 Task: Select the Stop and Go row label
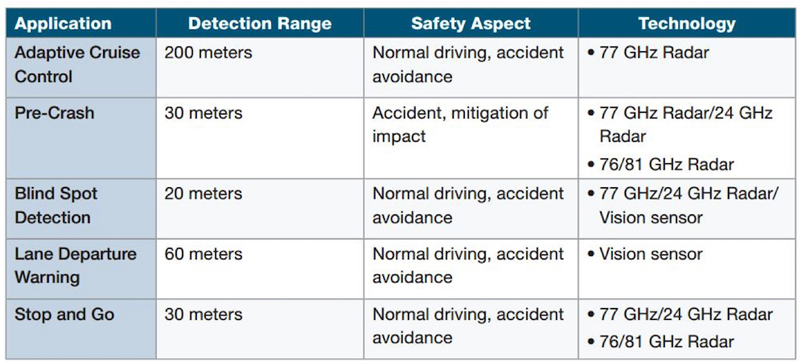click(x=64, y=314)
